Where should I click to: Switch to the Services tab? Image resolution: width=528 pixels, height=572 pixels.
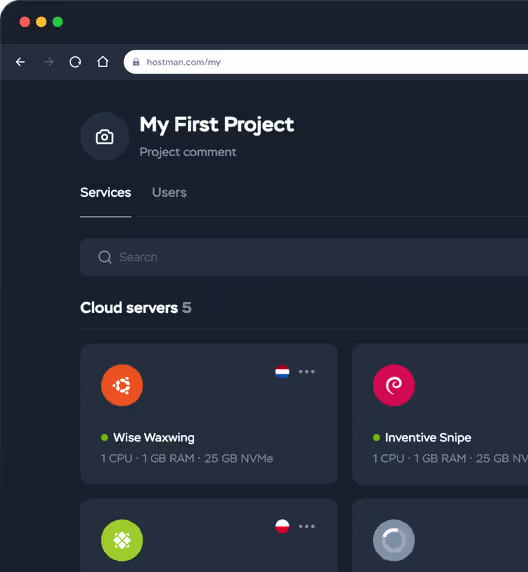[x=105, y=192]
